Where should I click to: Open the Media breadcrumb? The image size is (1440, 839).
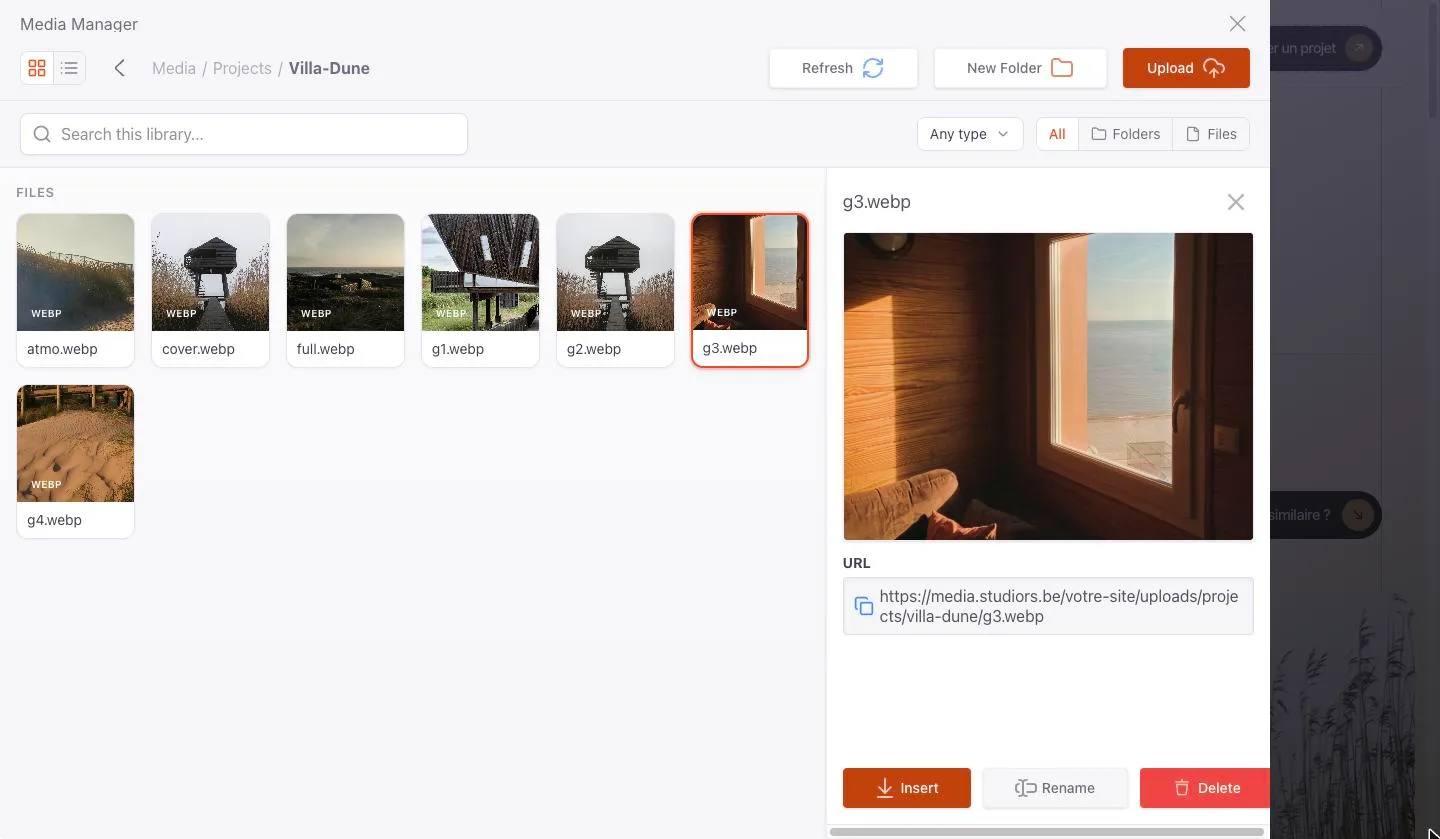(174, 68)
